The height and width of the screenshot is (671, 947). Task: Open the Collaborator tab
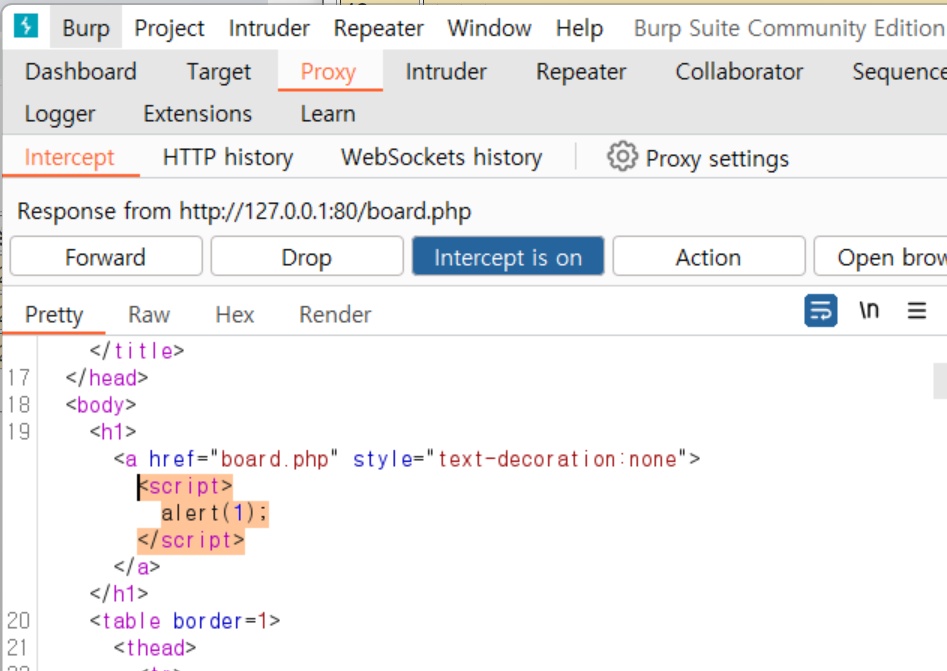coord(739,72)
